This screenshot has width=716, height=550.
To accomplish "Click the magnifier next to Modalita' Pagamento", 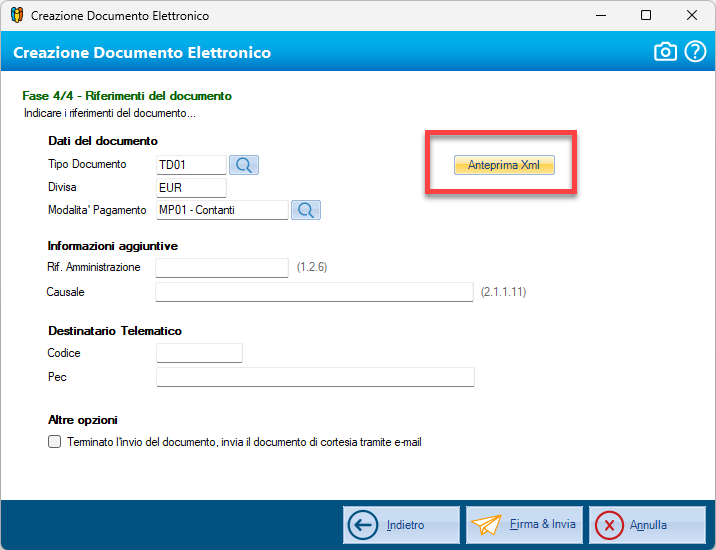I will pos(306,210).
